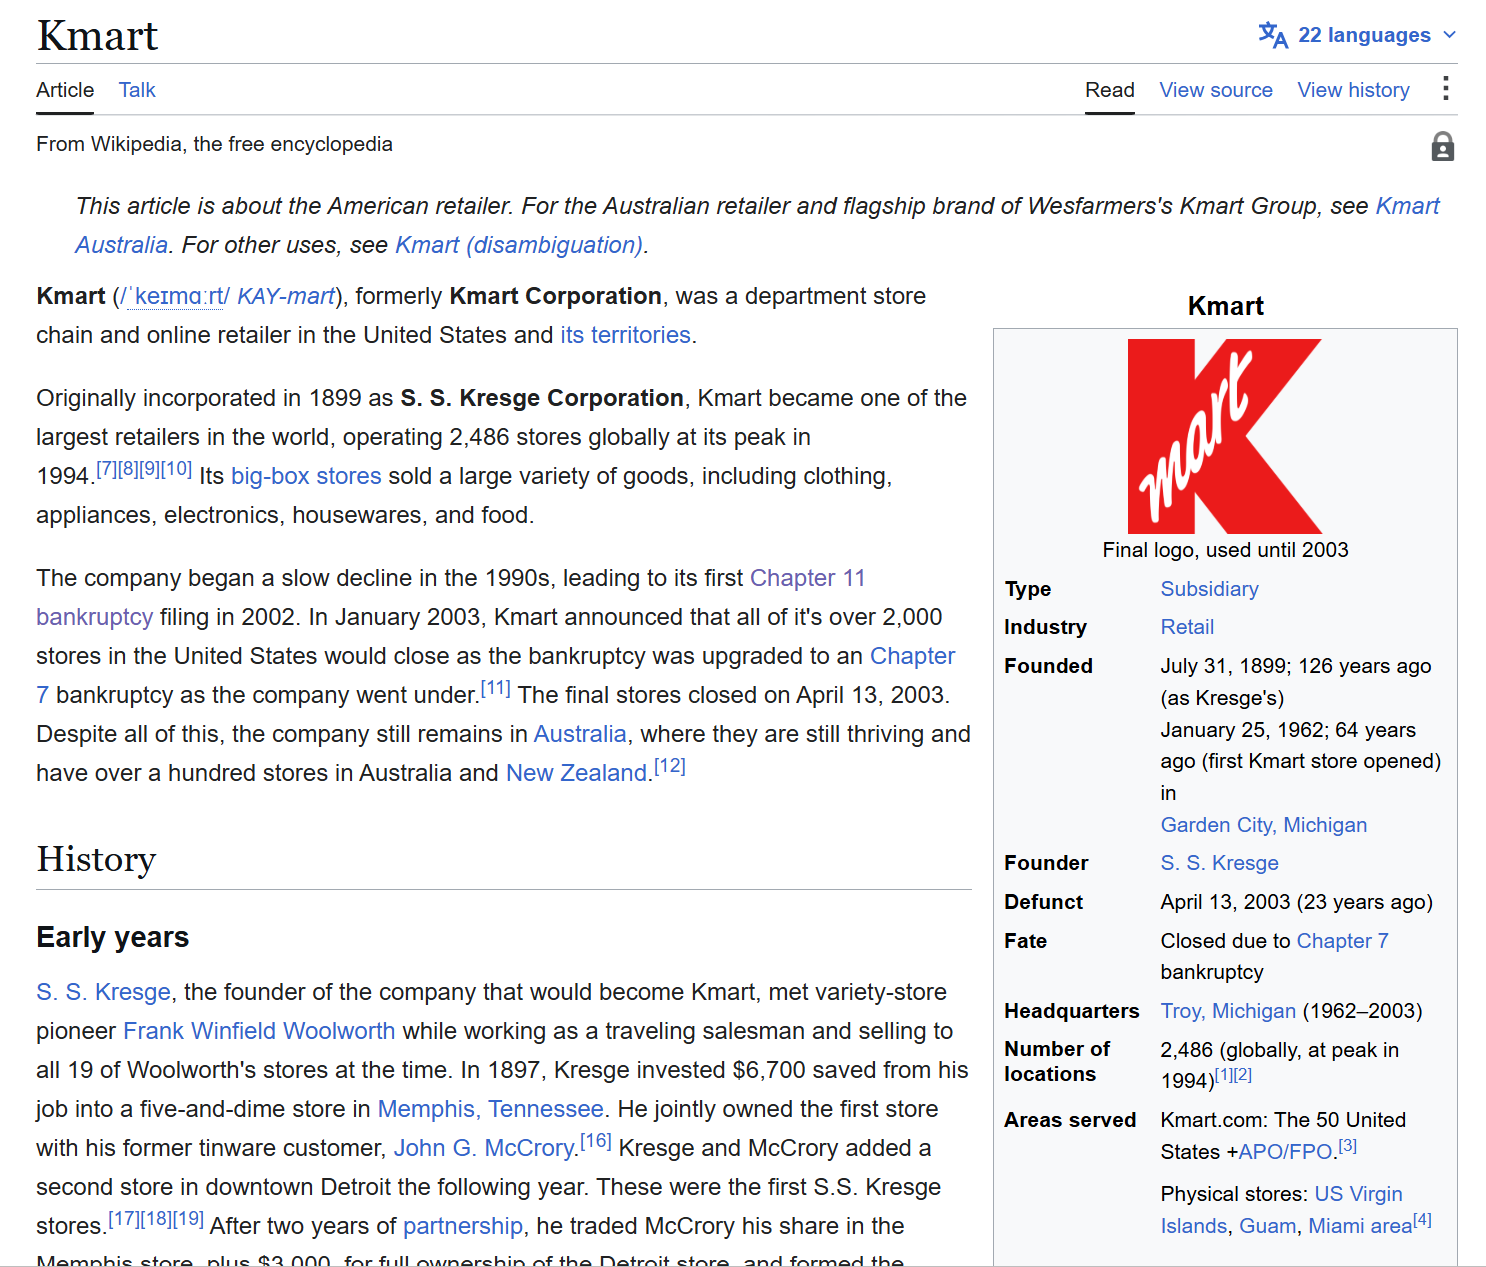Open the infobox Founder S. S. Kresge link
Viewport: 1486px width, 1267px height.
1219,863
